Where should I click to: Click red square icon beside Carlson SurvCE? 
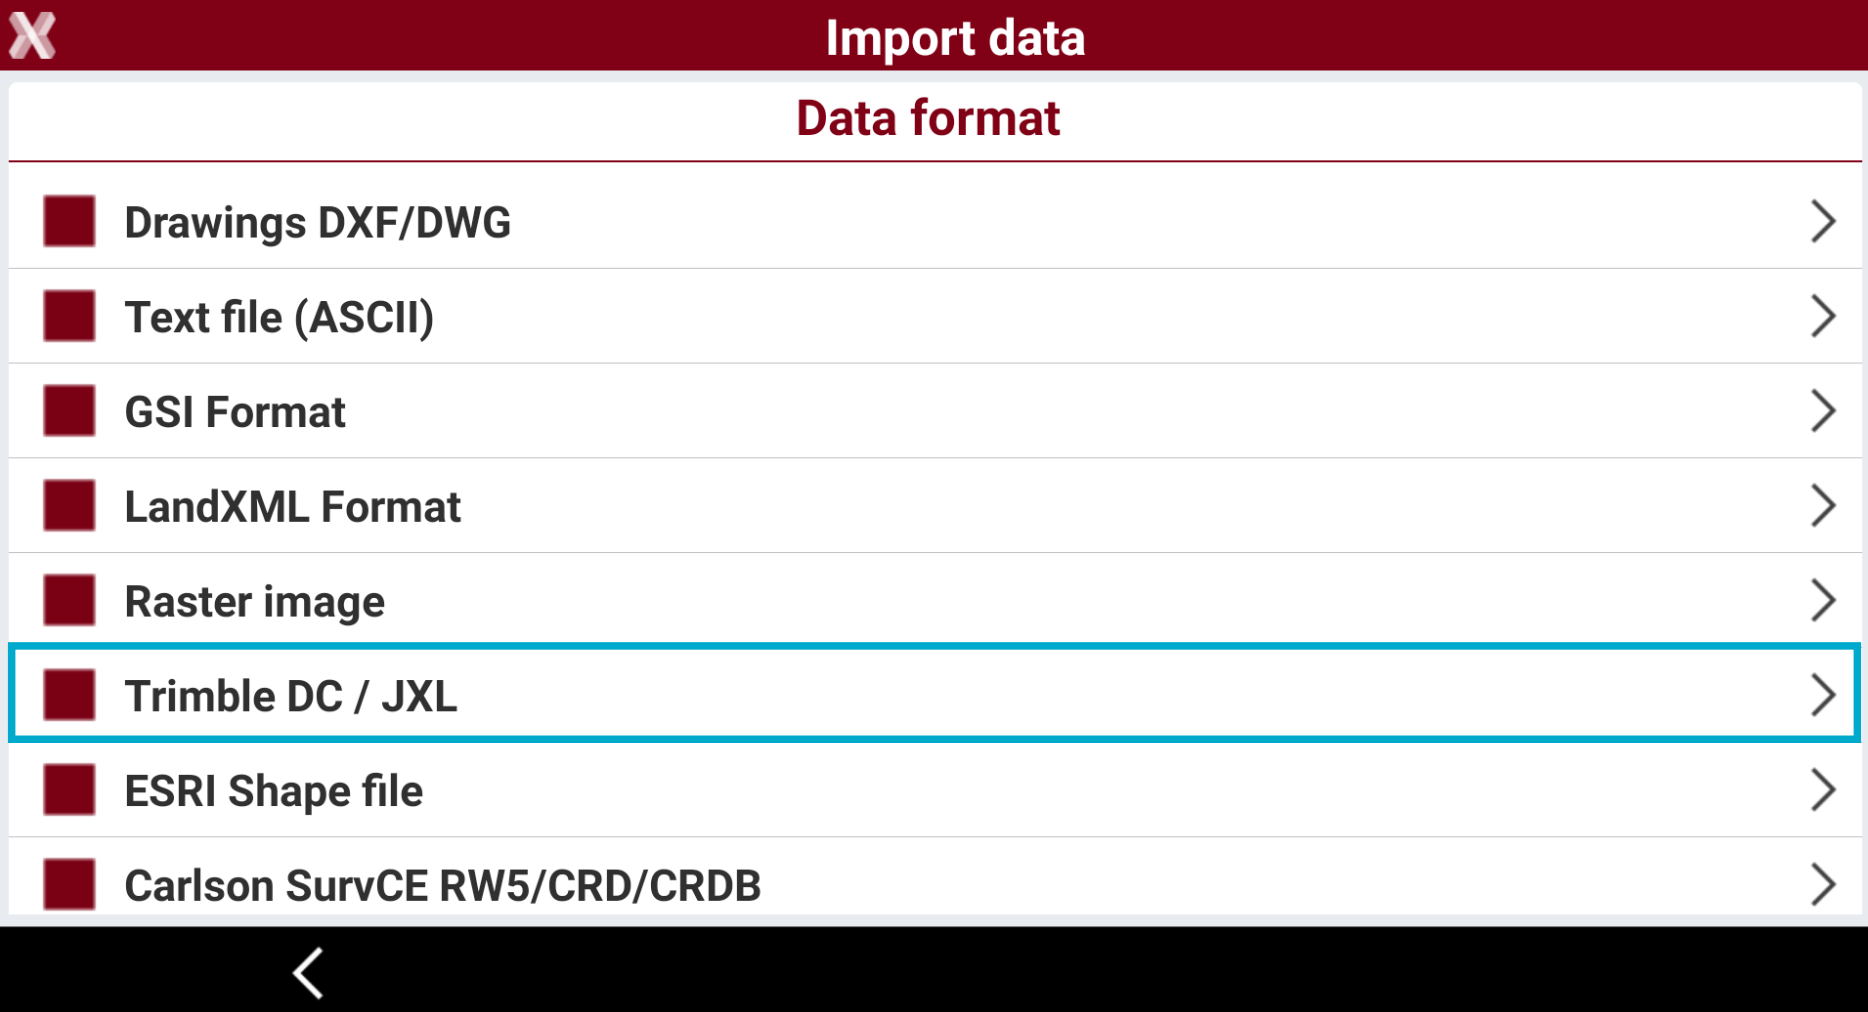[69, 884]
